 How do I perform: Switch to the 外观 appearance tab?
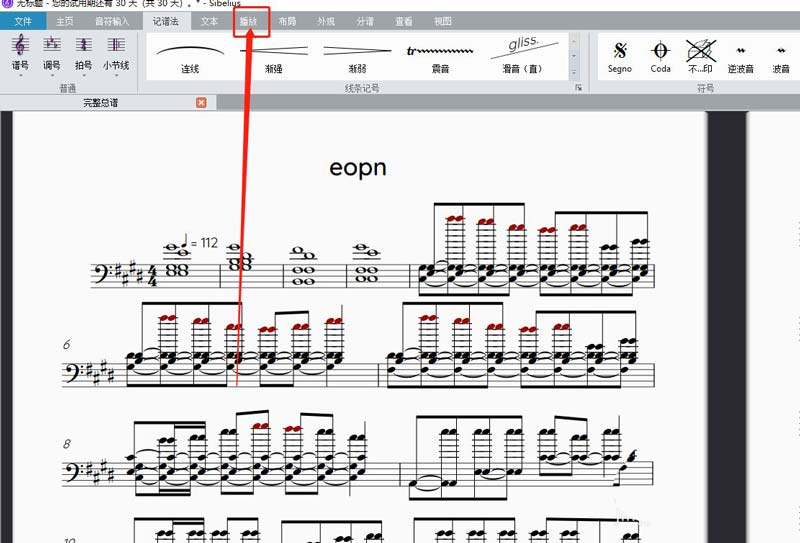(326, 21)
